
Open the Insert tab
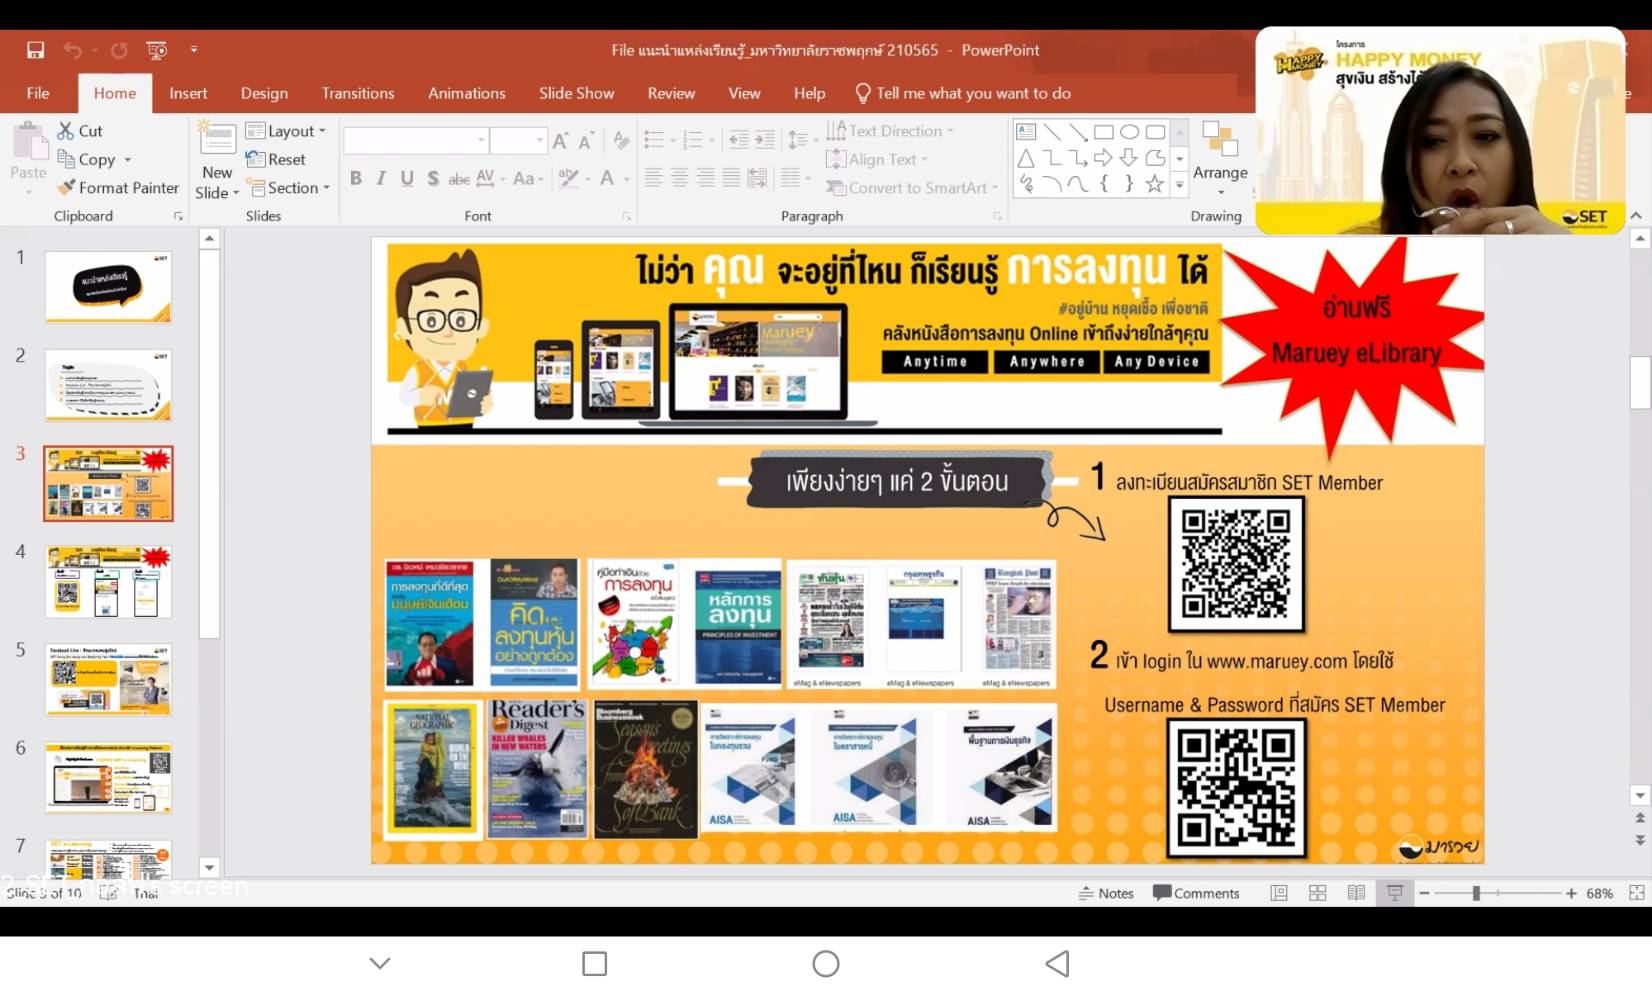pyautogui.click(x=188, y=93)
